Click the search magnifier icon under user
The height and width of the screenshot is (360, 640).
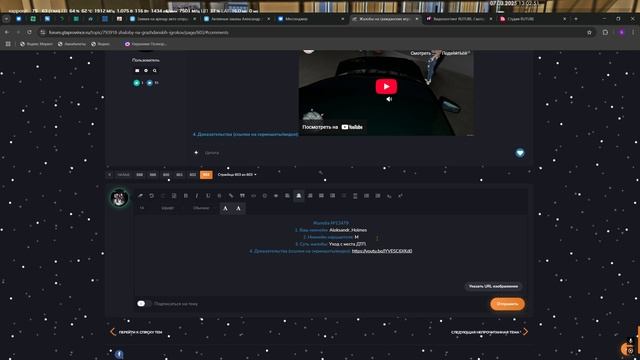pos(155,71)
